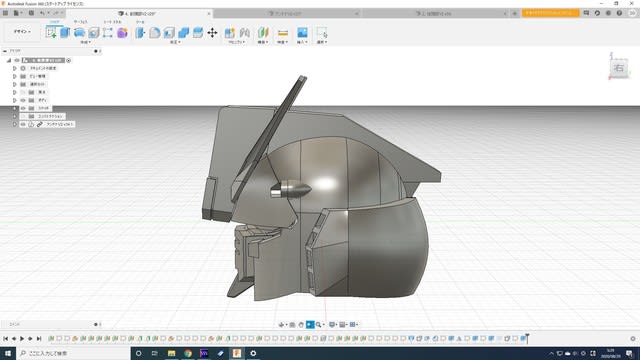This screenshot has height=360, width=640.
Task: Click the Fillet tool icon
Action: 155,33
